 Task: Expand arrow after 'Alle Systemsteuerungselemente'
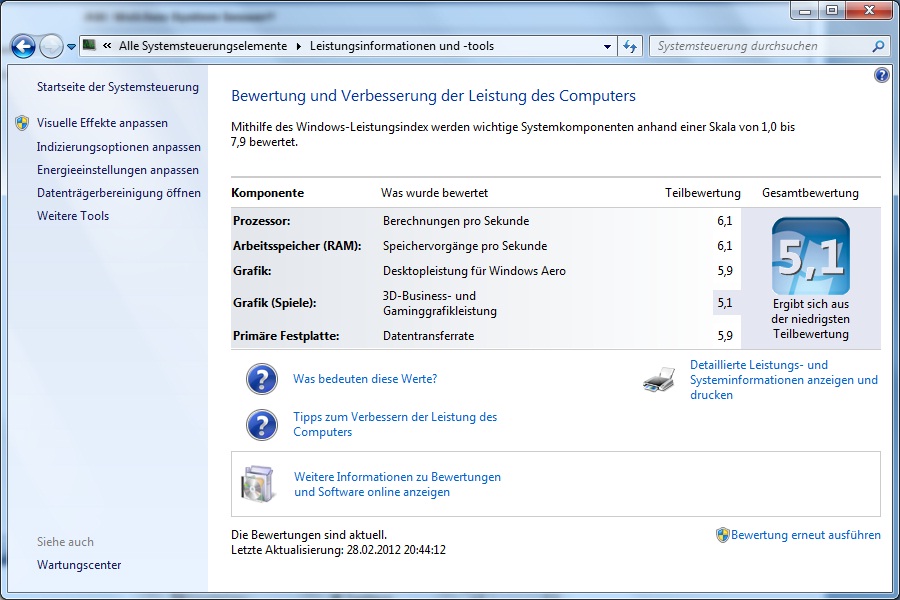pos(298,46)
